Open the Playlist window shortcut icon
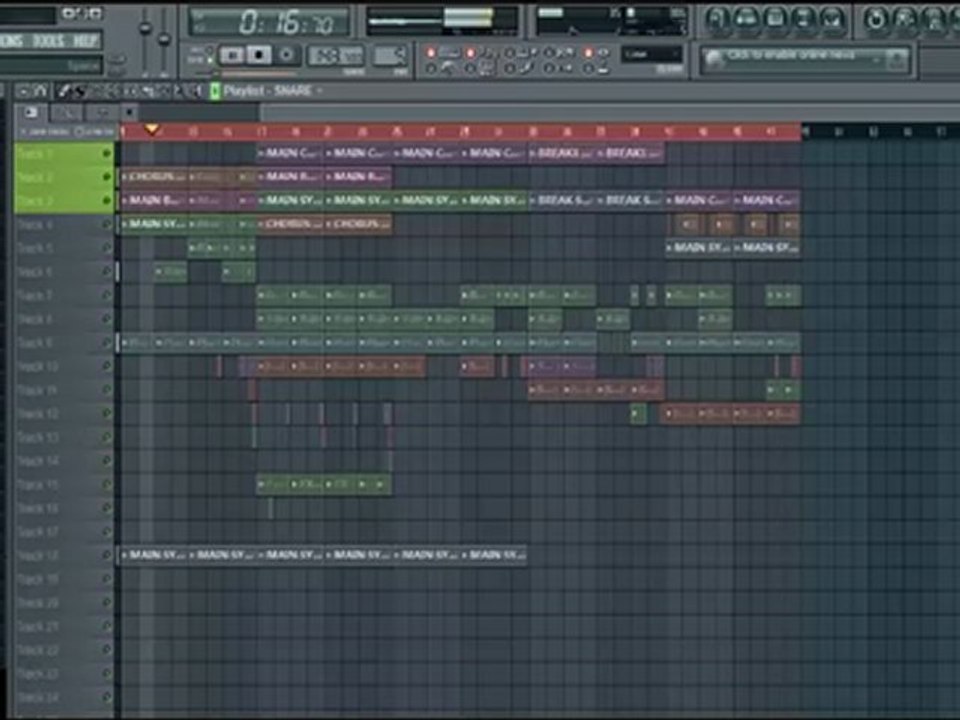The image size is (960, 720). [x=716, y=19]
